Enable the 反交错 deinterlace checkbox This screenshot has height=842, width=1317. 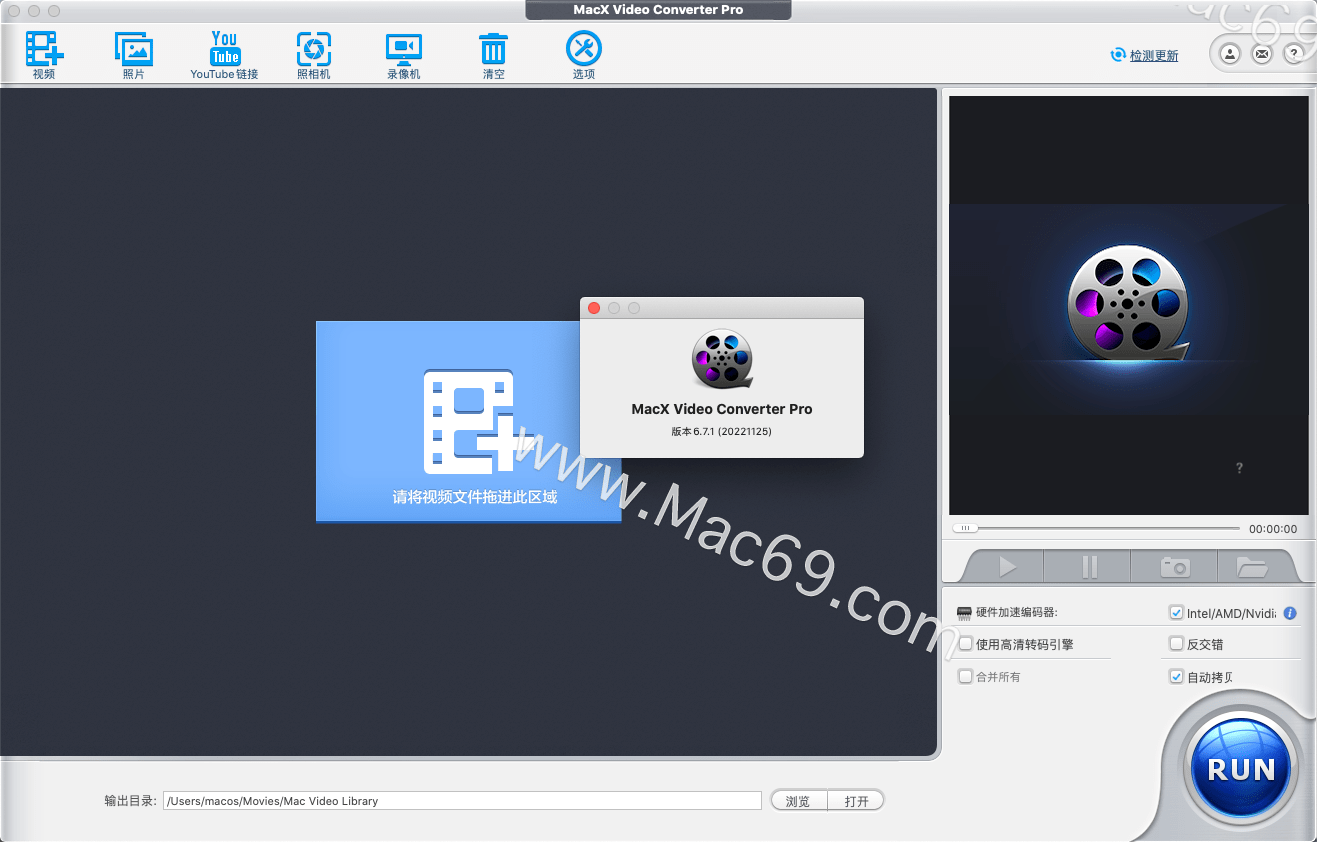click(x=1176, y=644)
